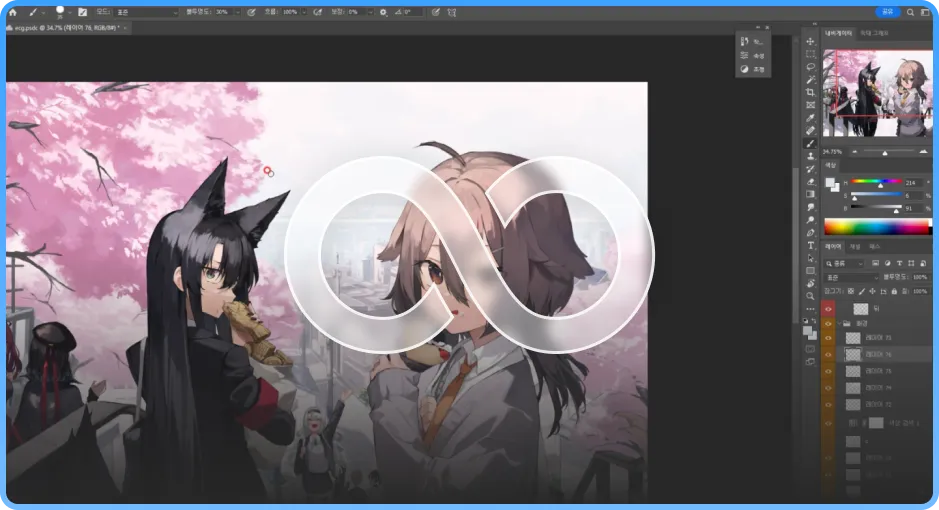Click the color spectrum ramp
This screenshot has height=510, width=939.
coord(877,226)
